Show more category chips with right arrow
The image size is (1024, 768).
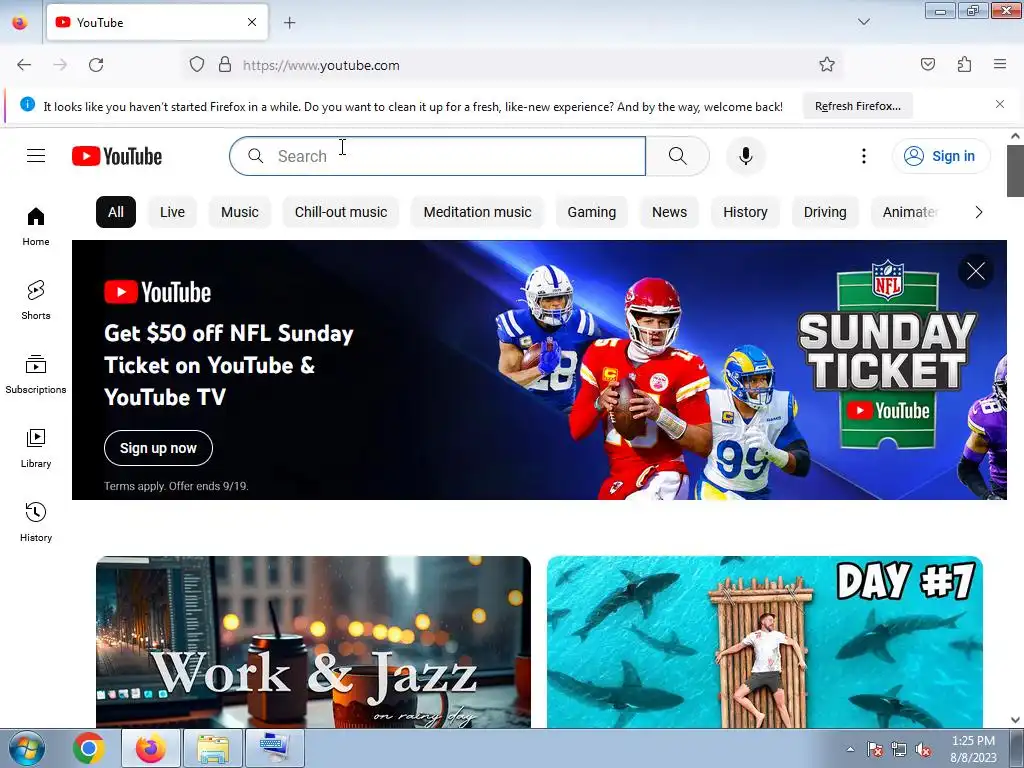point(978,212)
